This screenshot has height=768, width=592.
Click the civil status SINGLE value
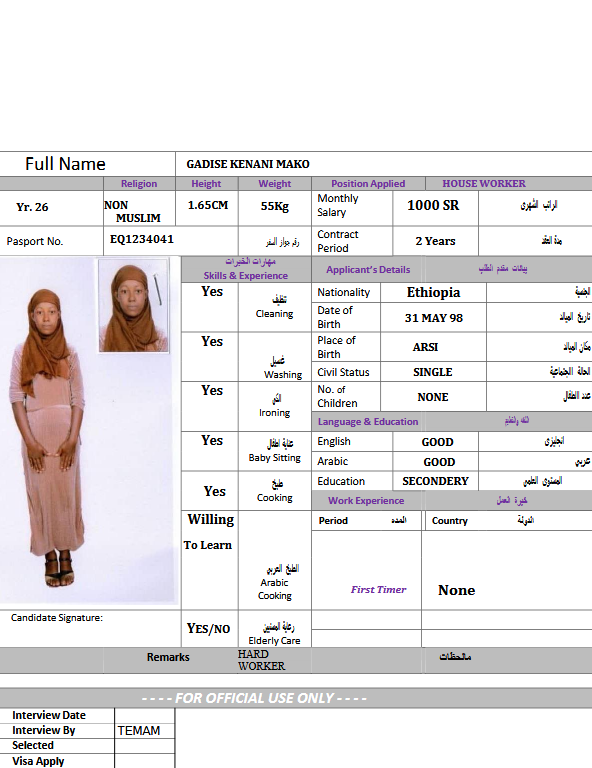(x=433, y=372)
